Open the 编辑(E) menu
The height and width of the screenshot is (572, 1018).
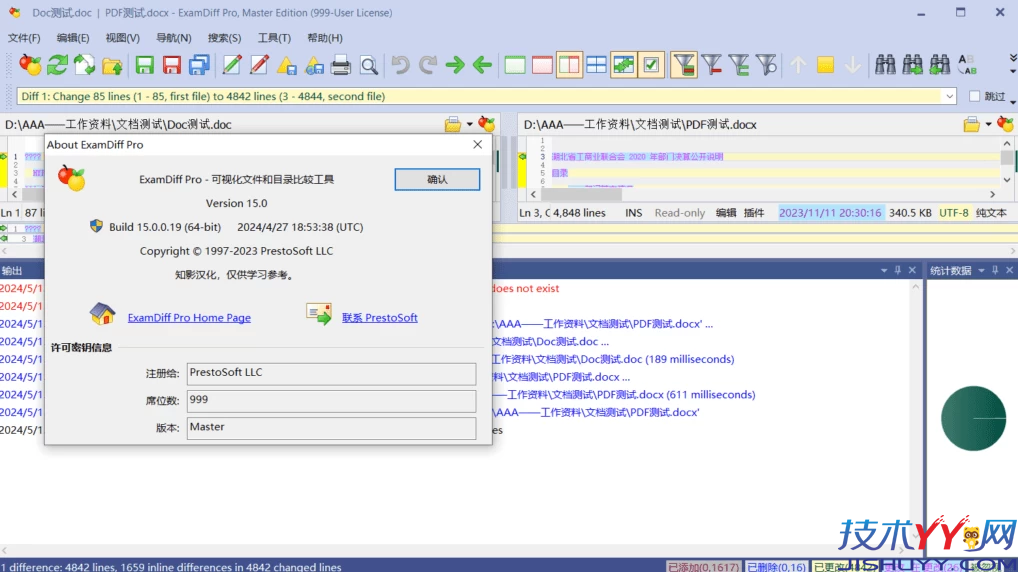(73, 38)
